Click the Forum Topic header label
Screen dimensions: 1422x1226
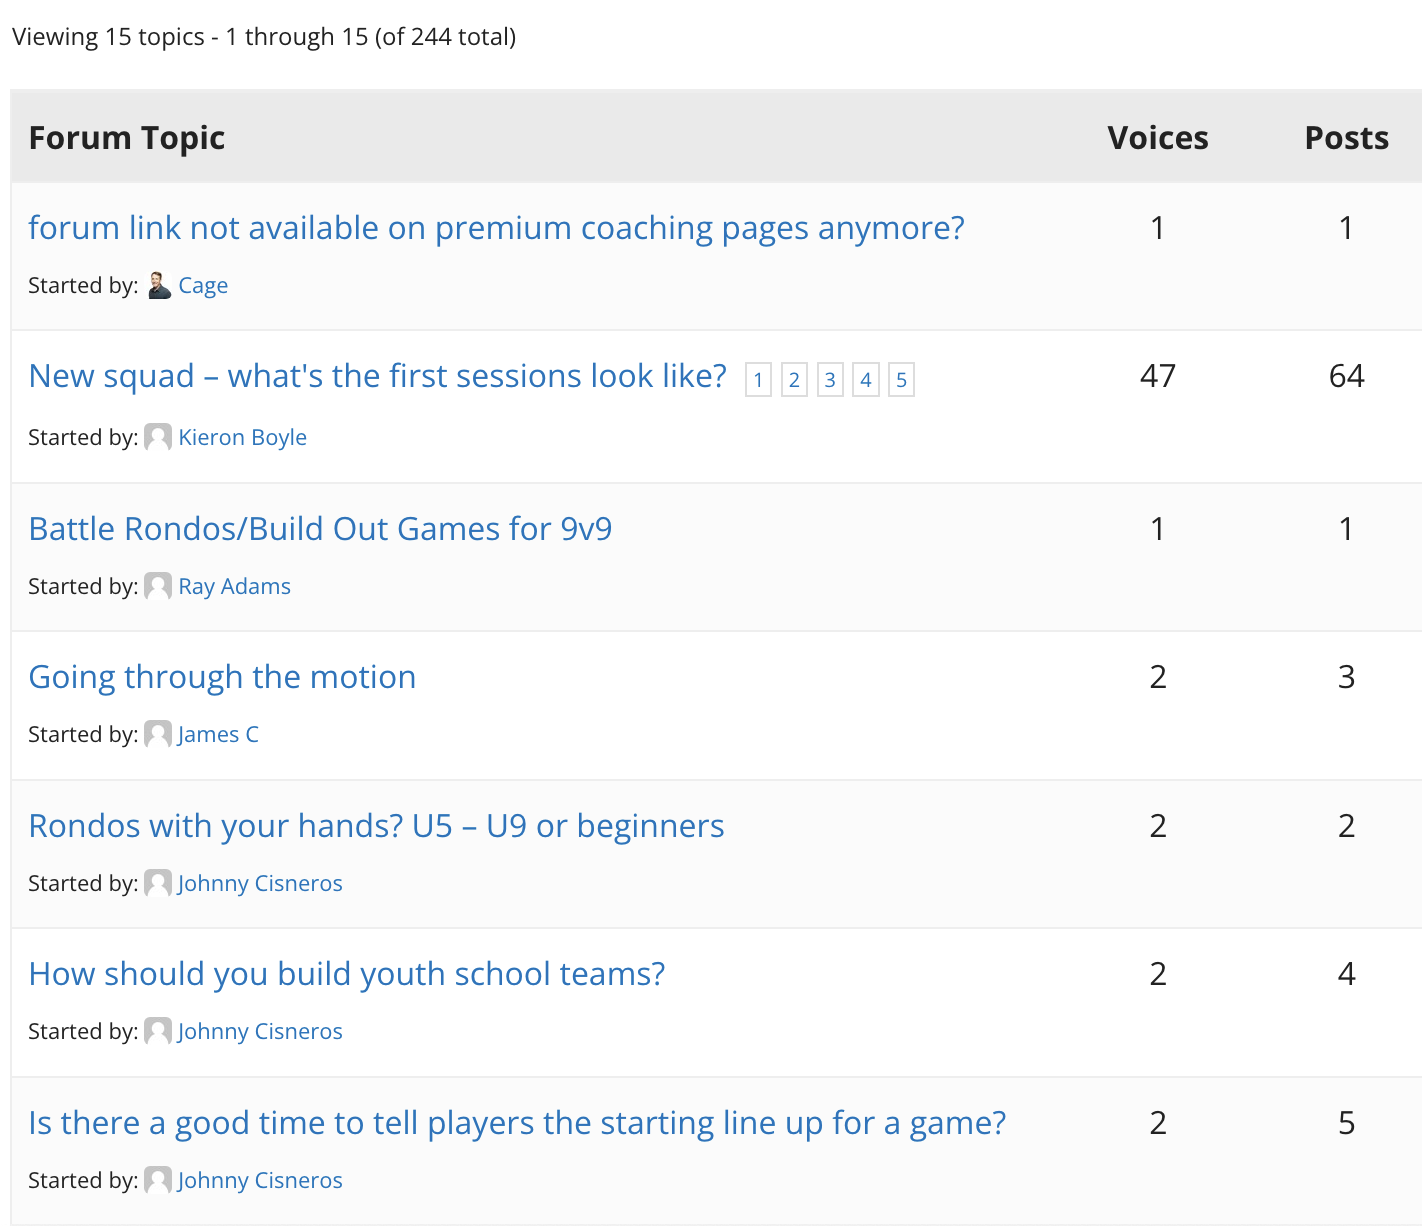point(126,137)
